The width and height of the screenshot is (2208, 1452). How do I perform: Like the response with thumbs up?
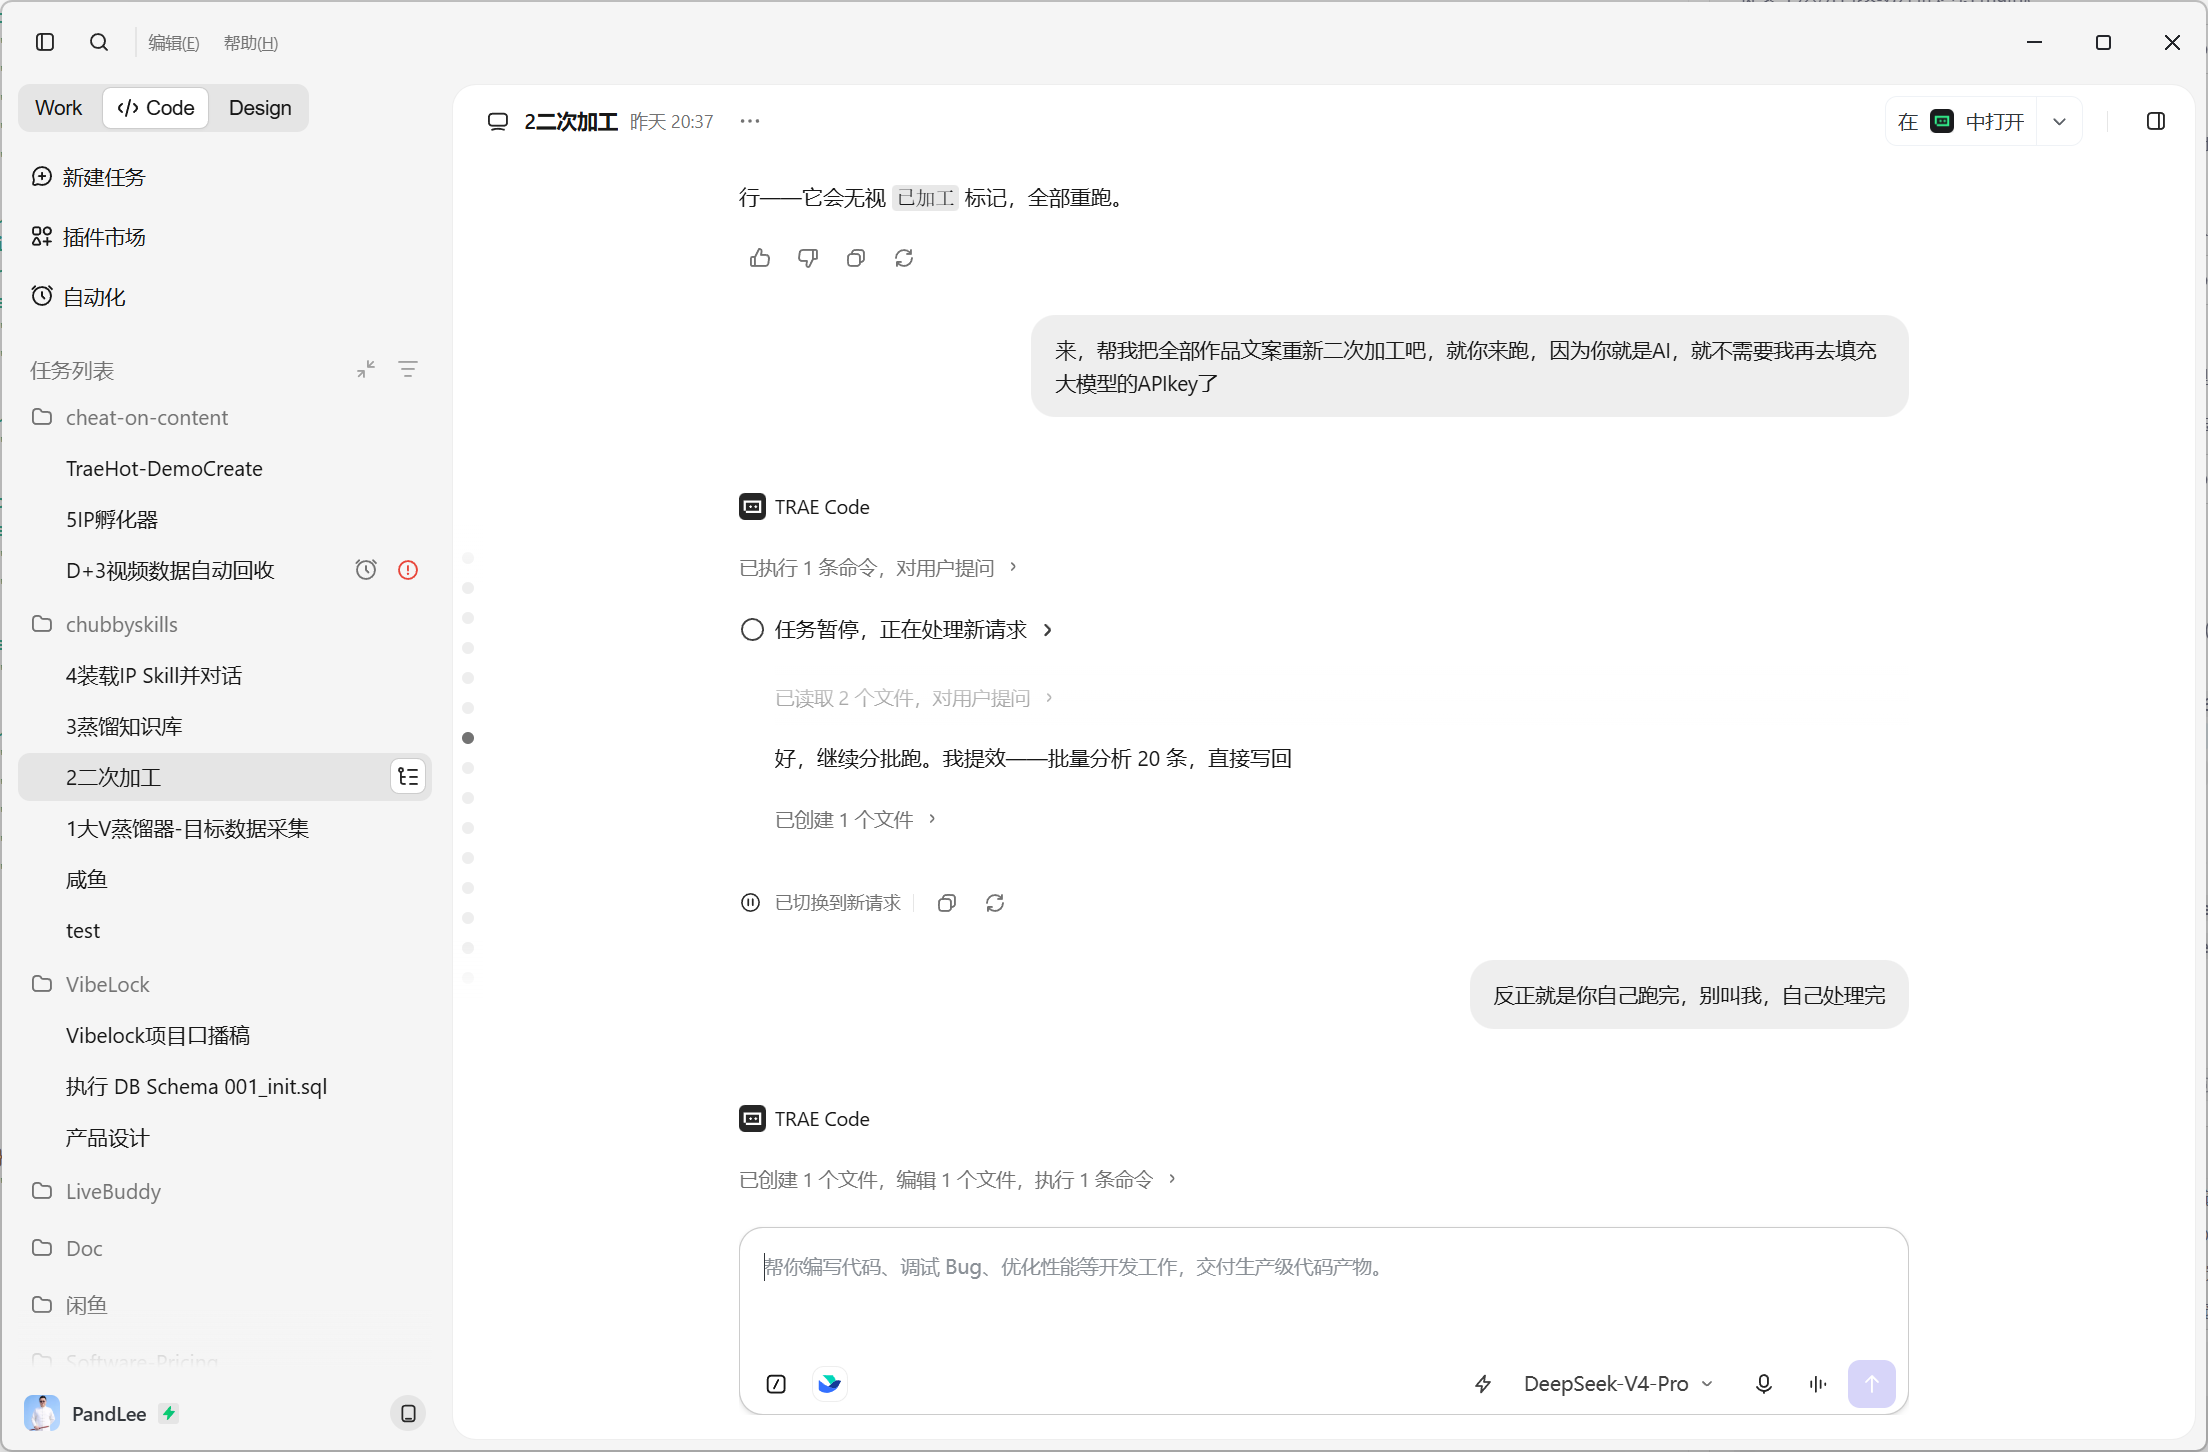coord(760,258)
